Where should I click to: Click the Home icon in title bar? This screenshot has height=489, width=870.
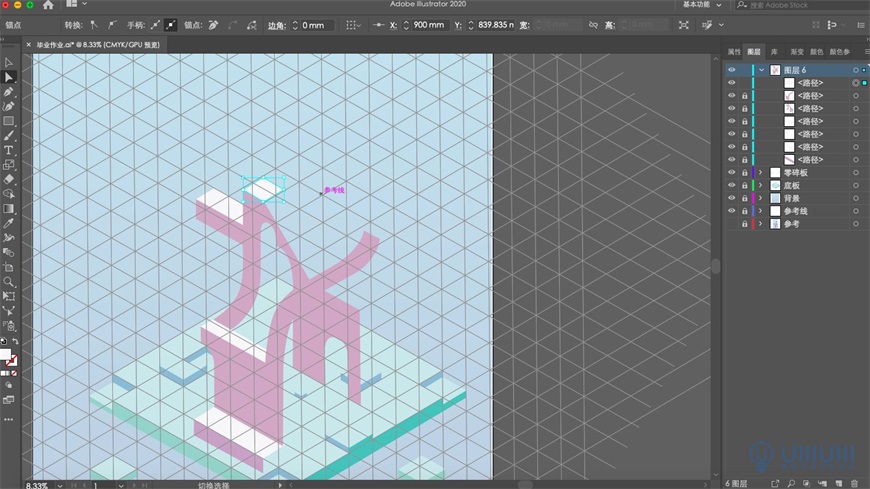[48, 5]
